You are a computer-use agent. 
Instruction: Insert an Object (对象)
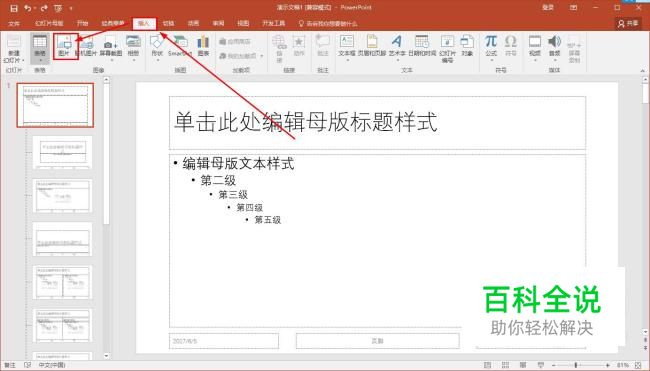tap(467, 46)
